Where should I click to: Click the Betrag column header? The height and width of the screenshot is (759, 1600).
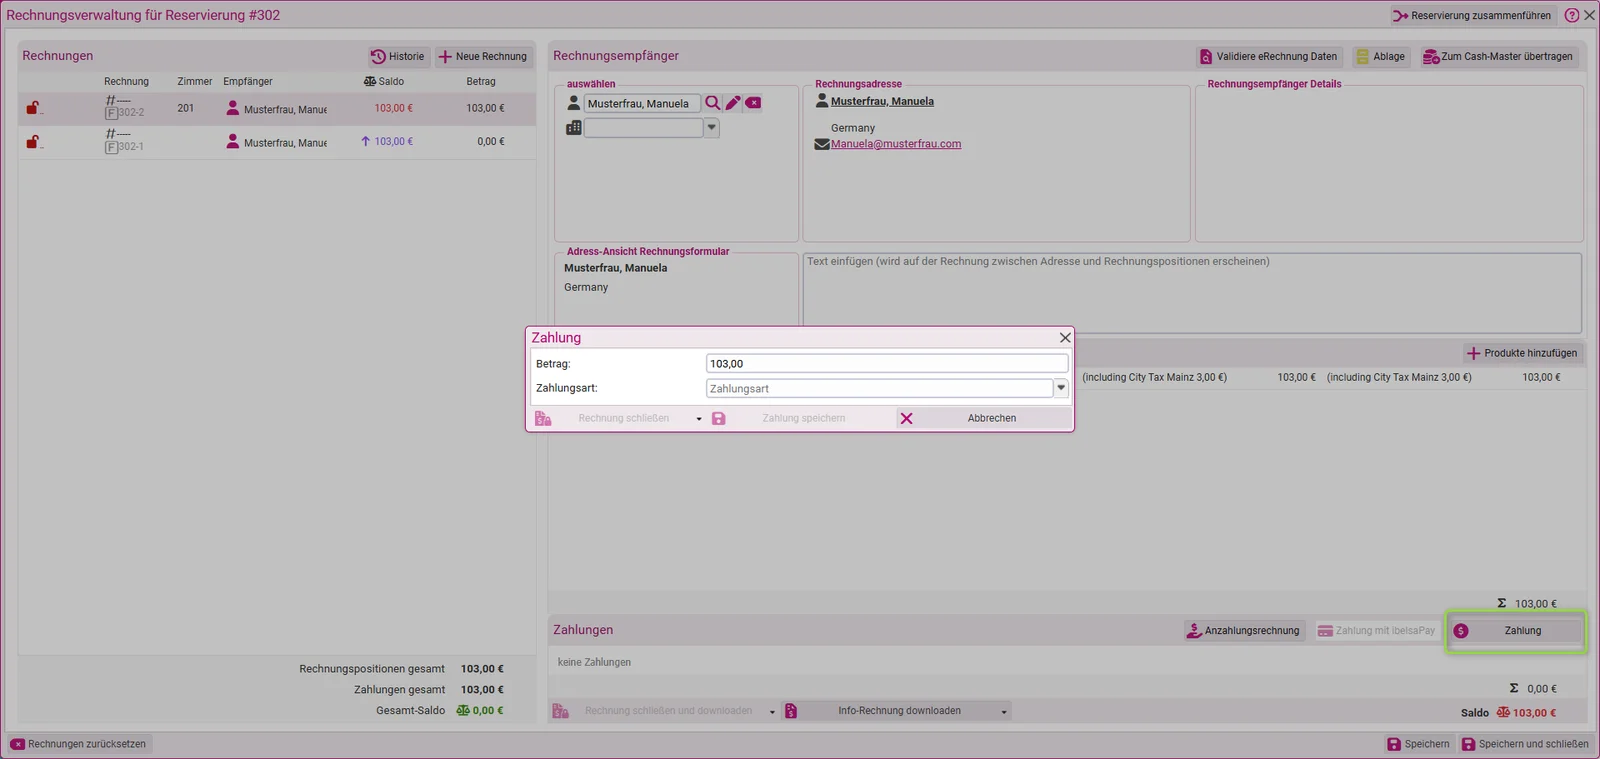click(x=481, y=81)
